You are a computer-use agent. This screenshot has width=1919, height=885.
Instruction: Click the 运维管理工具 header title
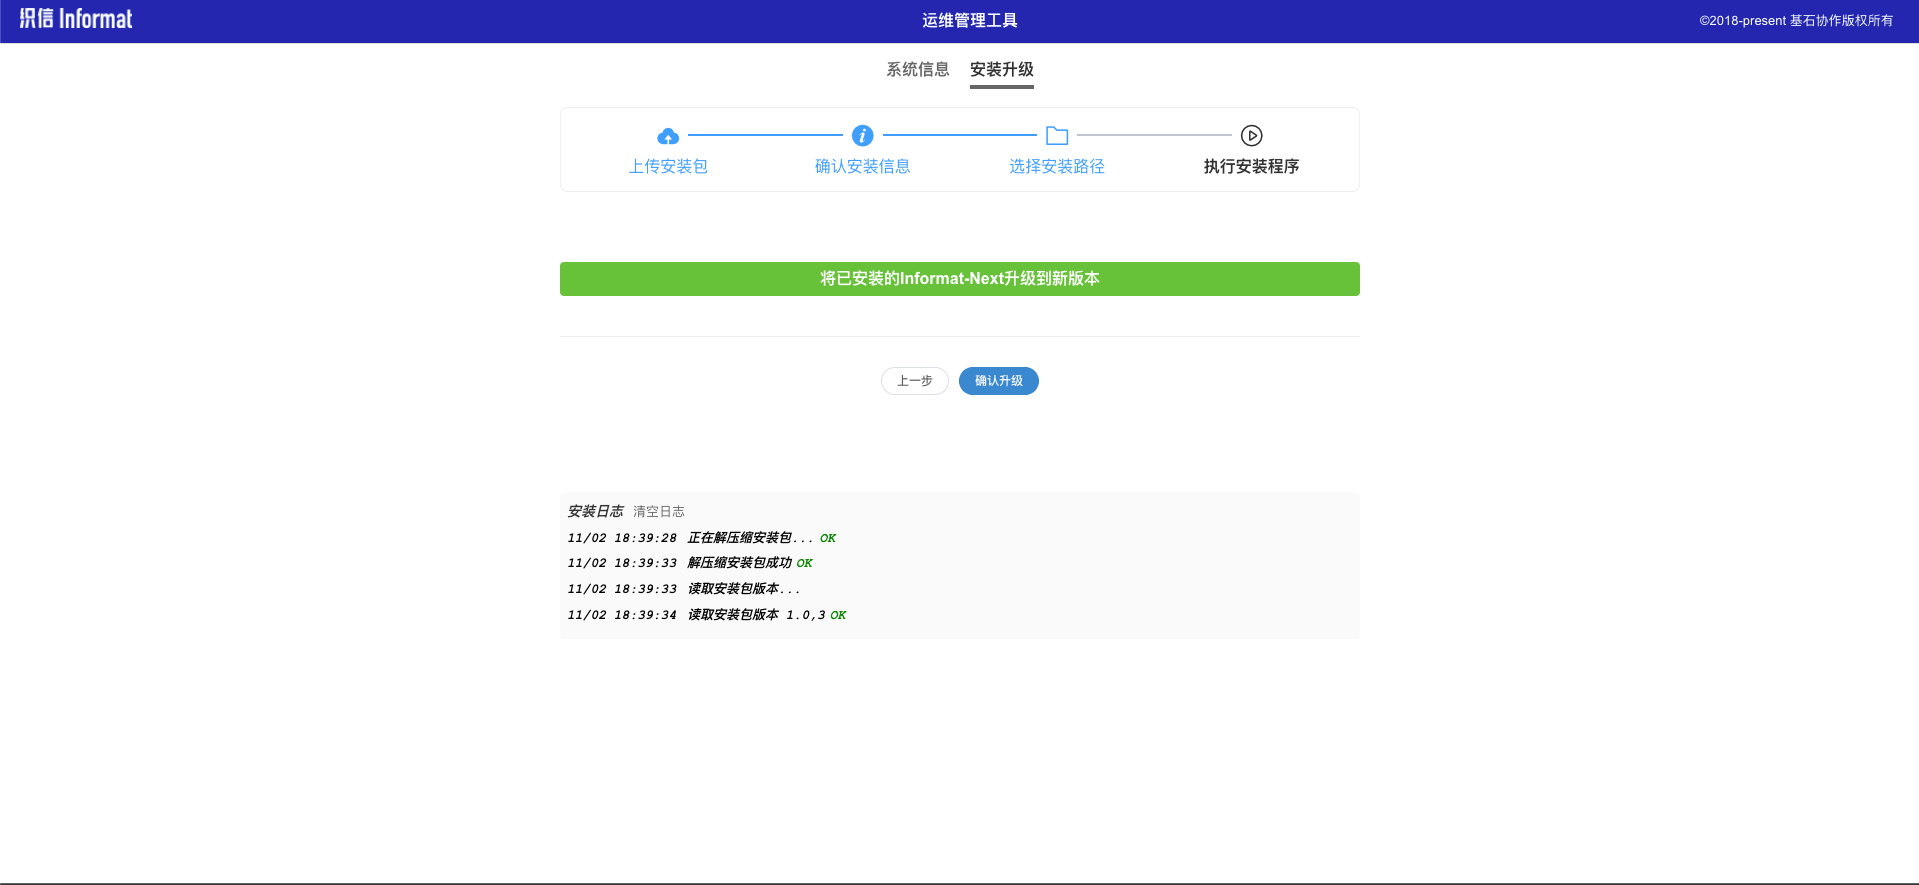969,21
